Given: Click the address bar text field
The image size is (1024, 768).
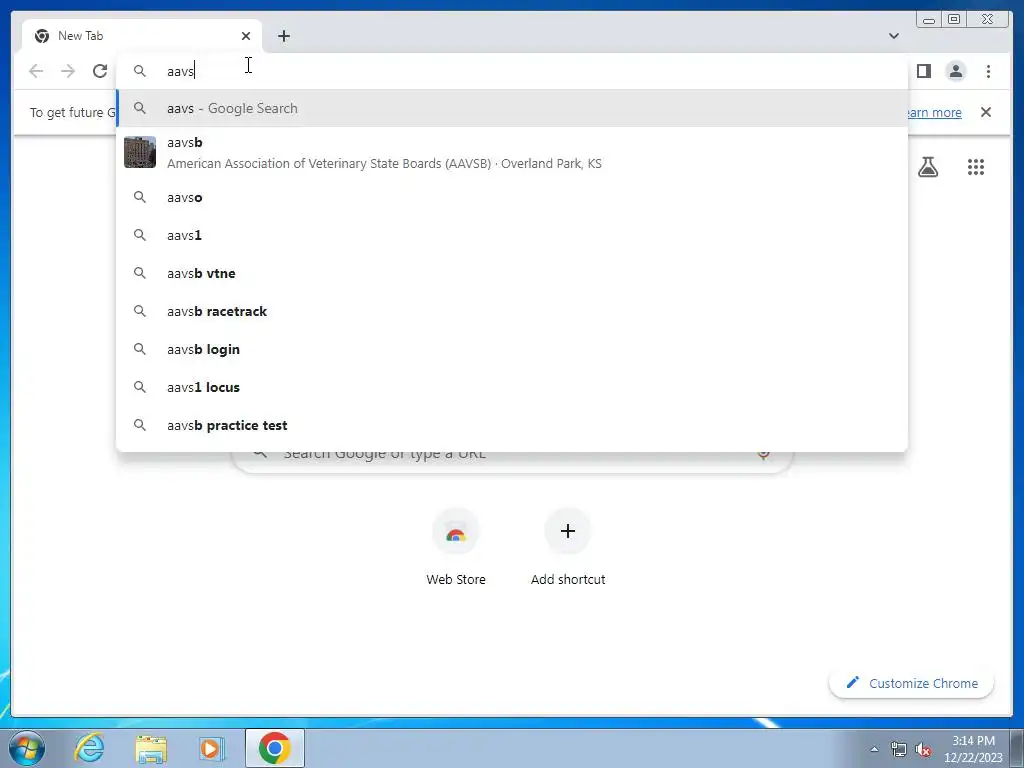Looking at the screenshot, I should [x=512, y=71].
